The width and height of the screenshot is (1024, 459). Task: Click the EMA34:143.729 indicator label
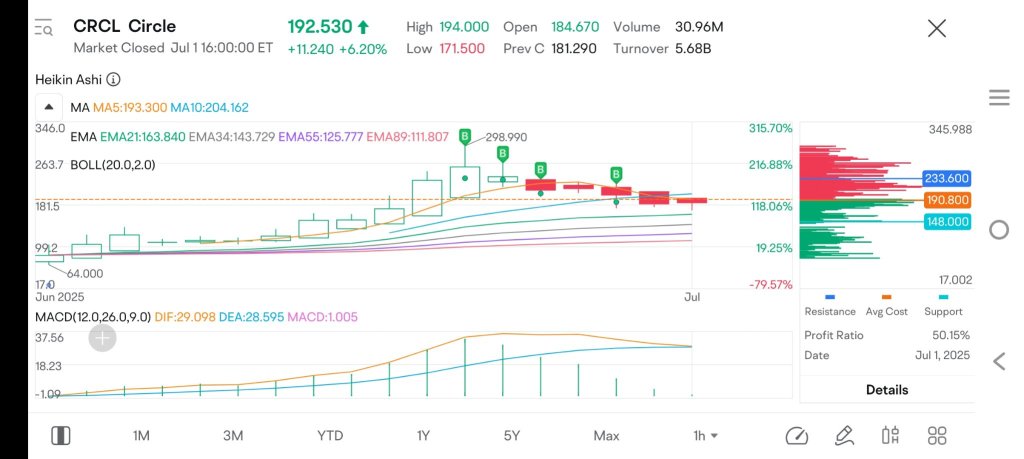coord(232,137)
